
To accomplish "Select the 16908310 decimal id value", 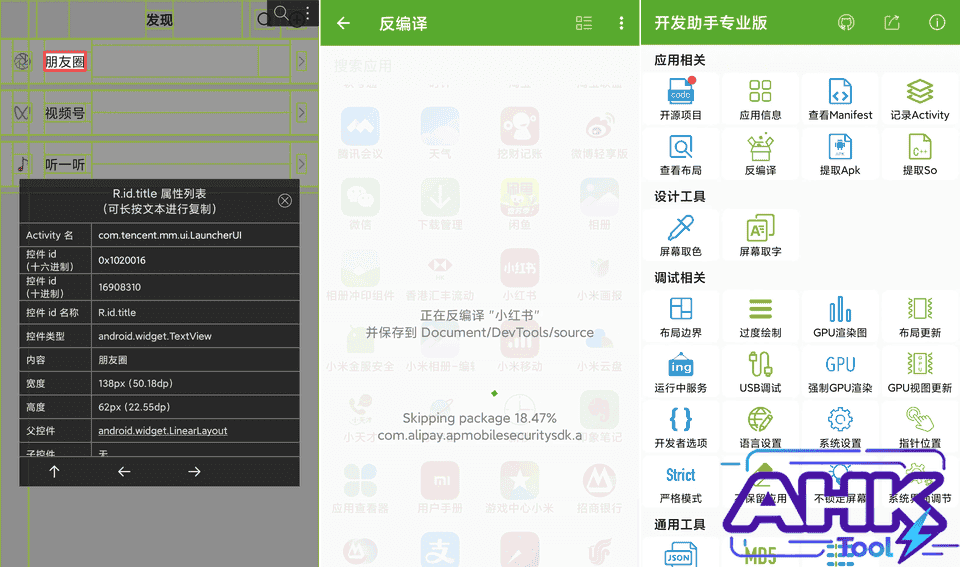I will [x=119, y=287].
